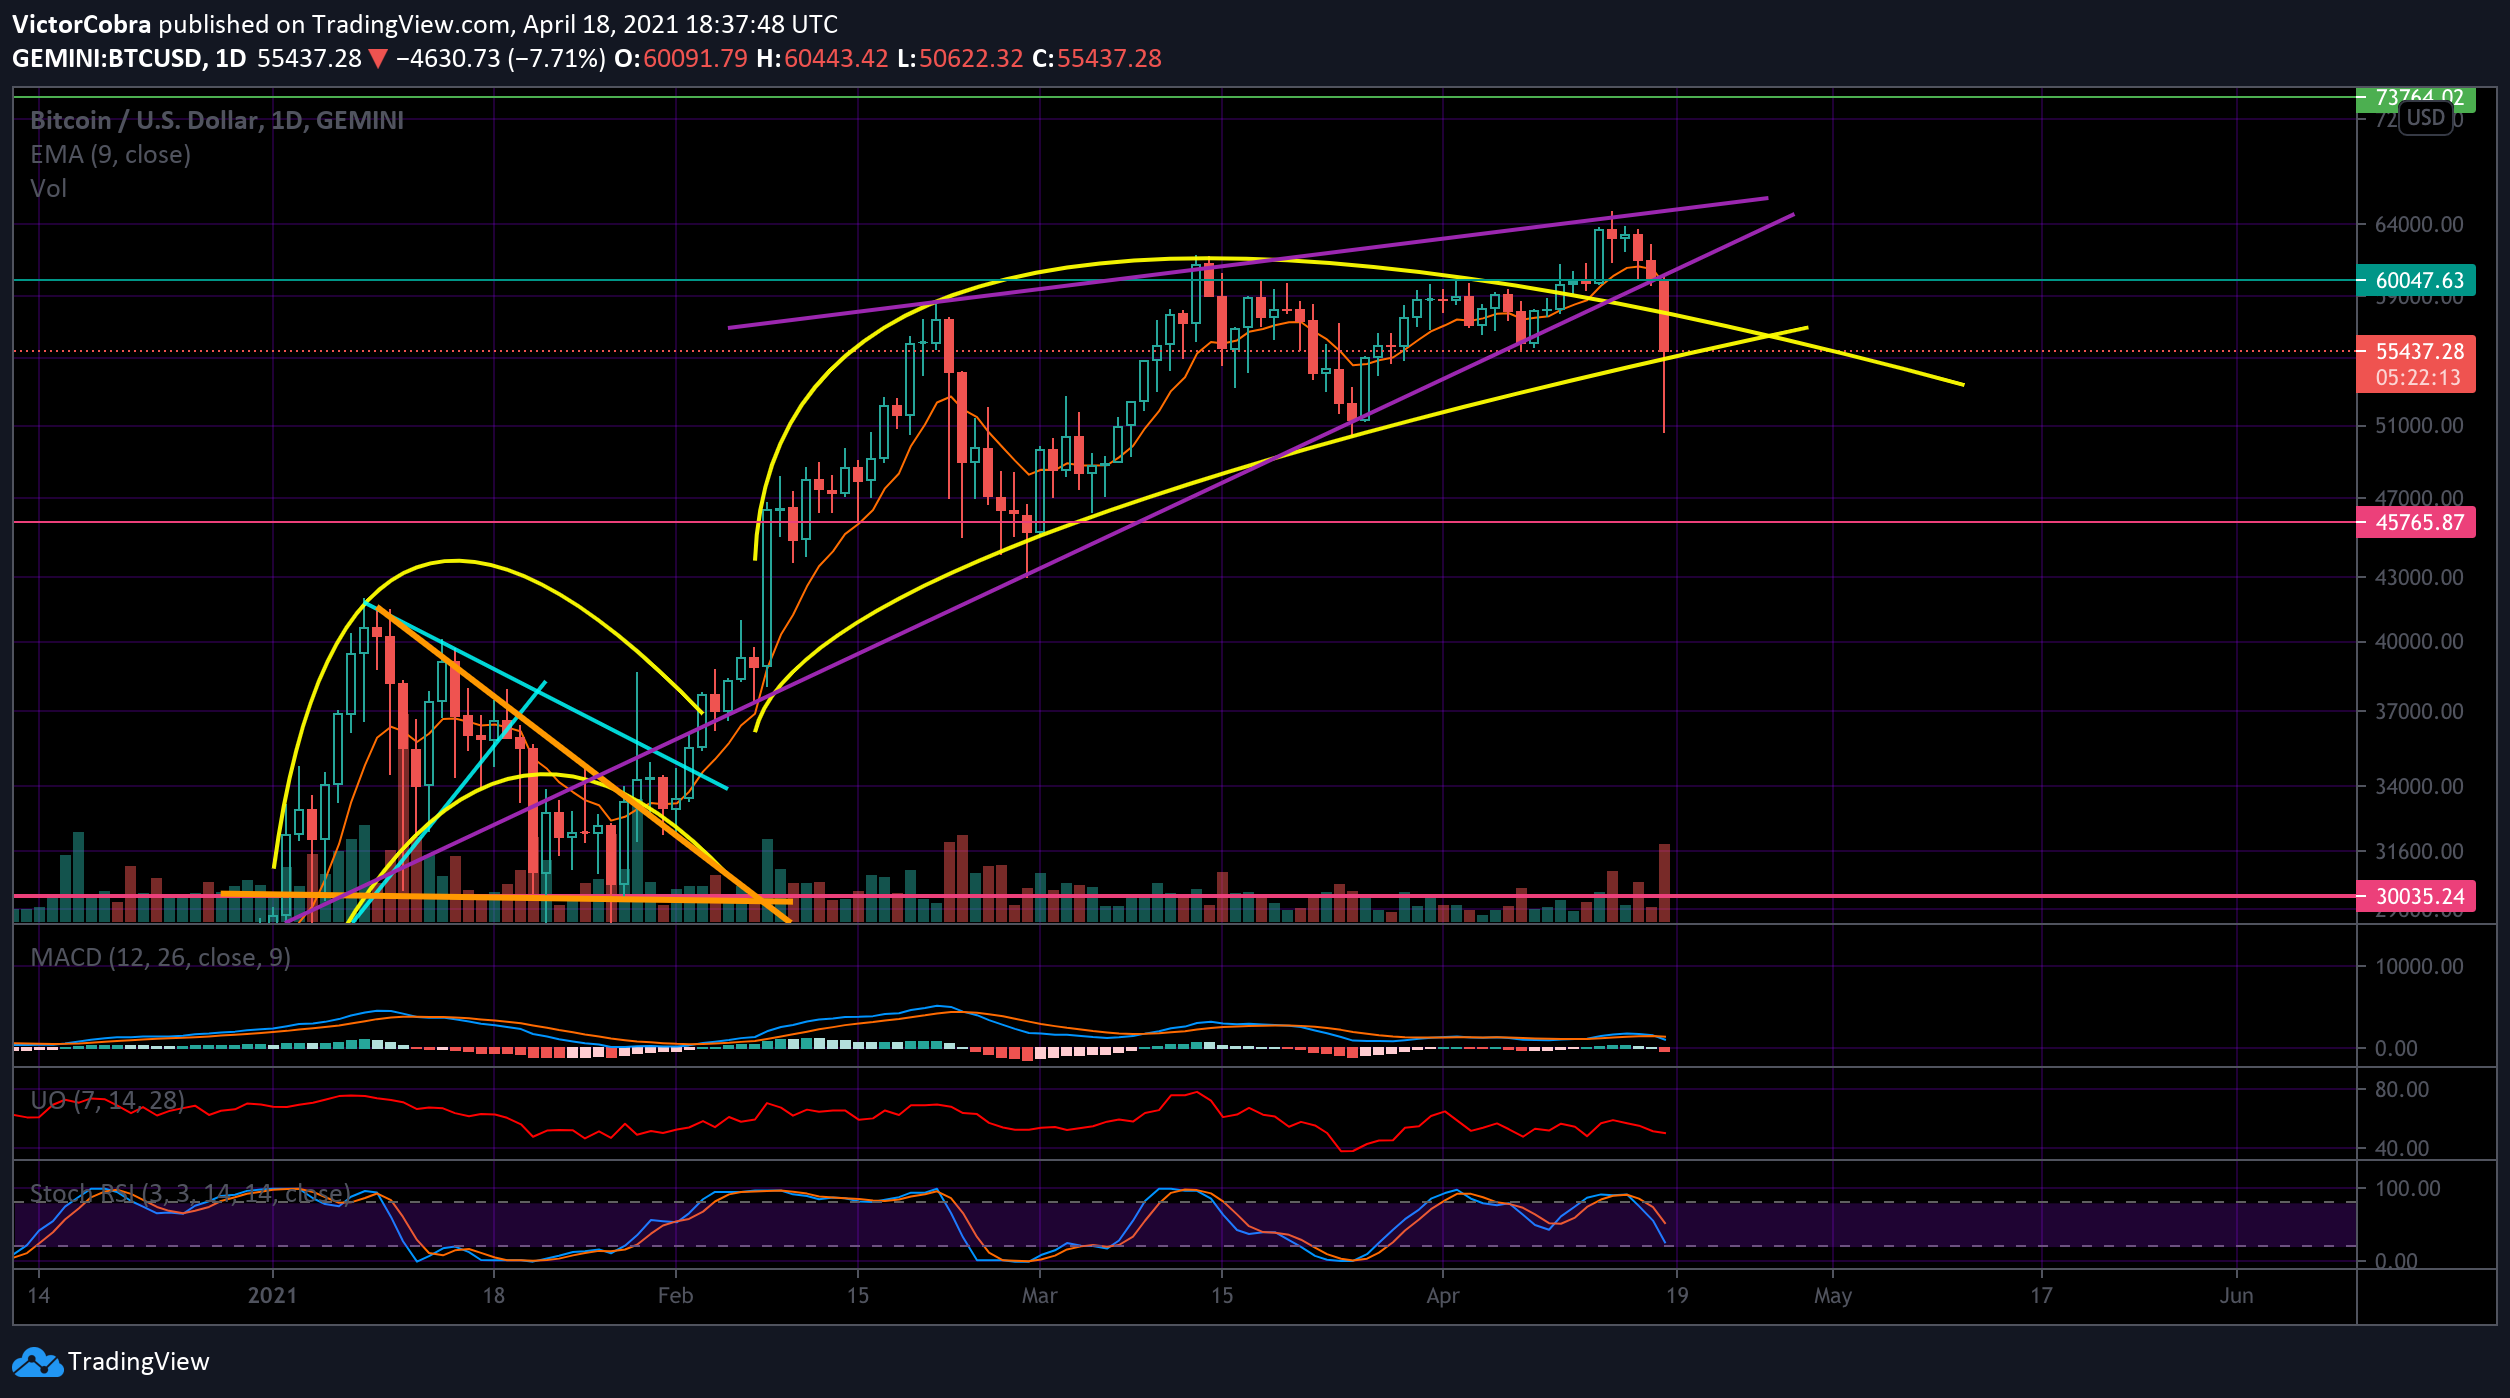Click the H:60443.42 high value
2510x1398 pixels.
(822, 58)
